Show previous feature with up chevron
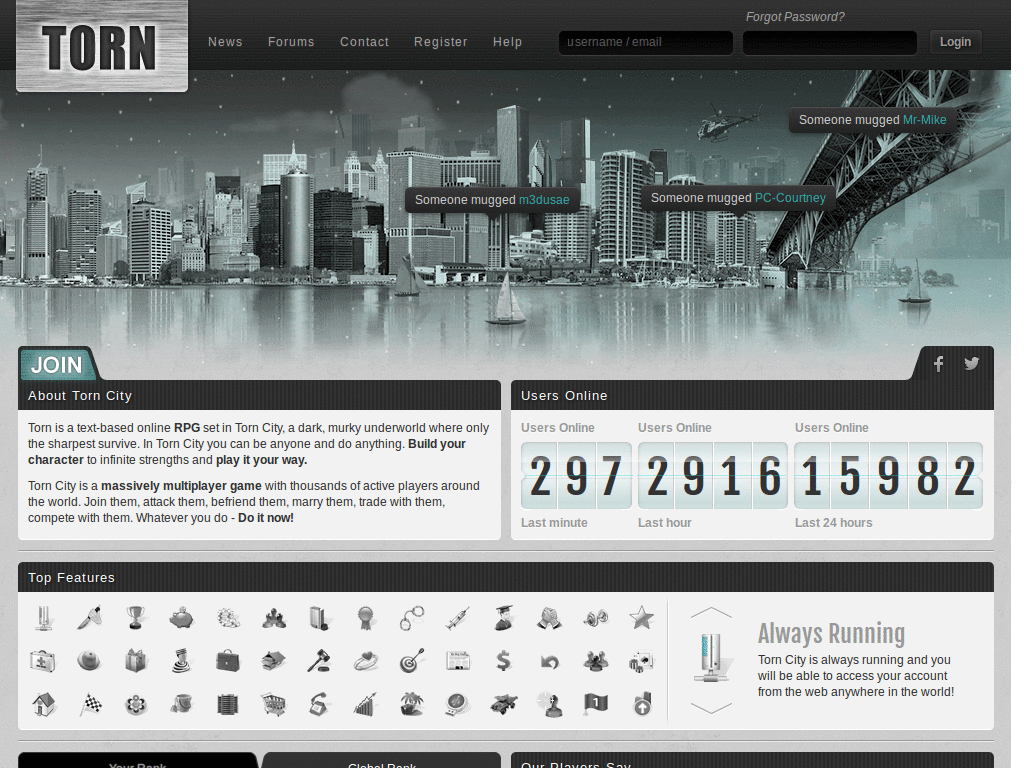Screen dimensions: 1024x768 pos(711,612)
